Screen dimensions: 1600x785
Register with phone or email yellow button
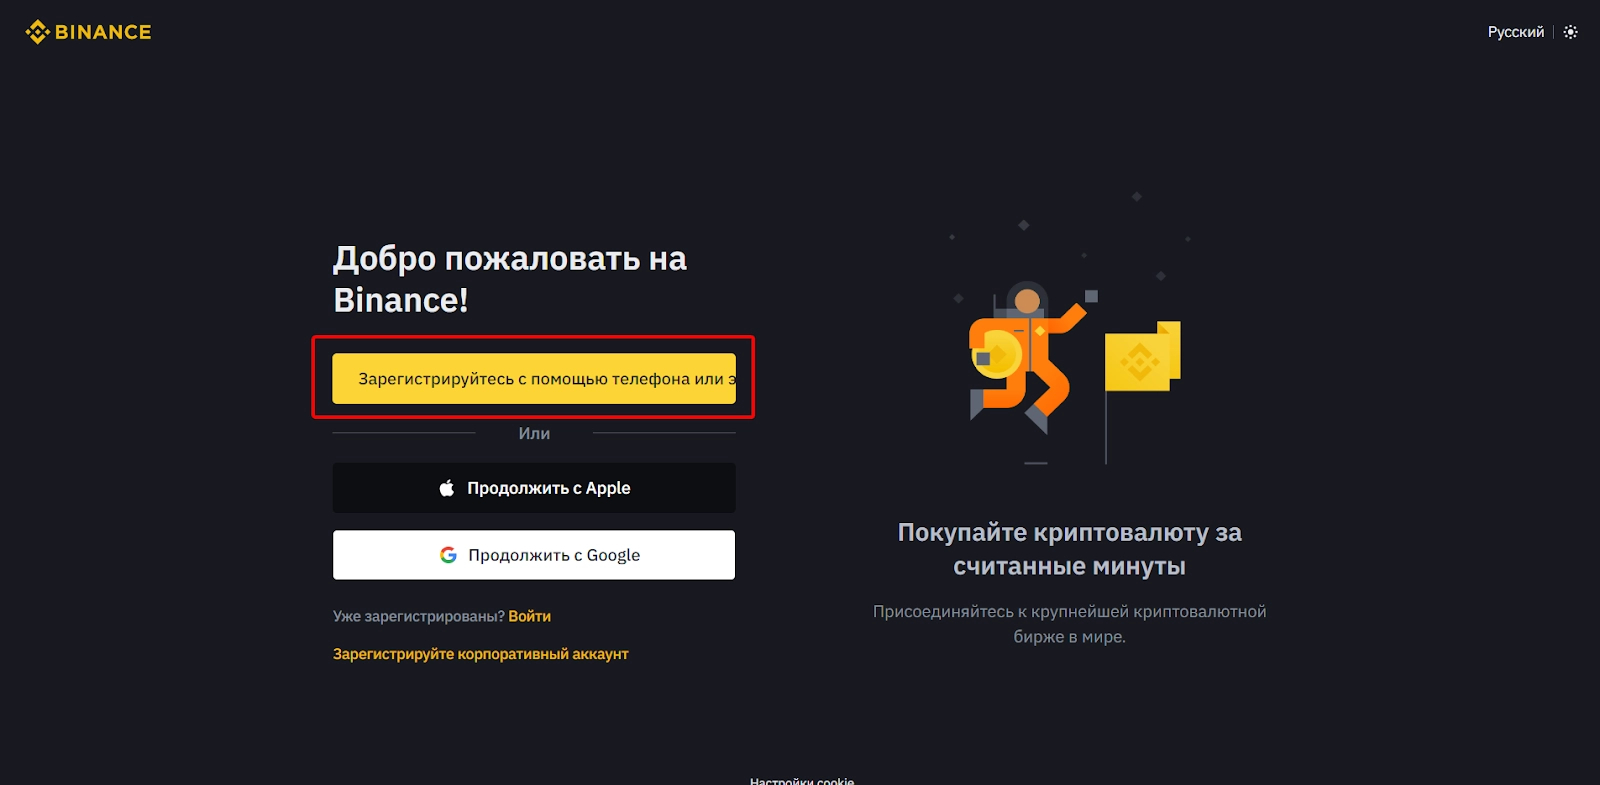tap(534, 379)
